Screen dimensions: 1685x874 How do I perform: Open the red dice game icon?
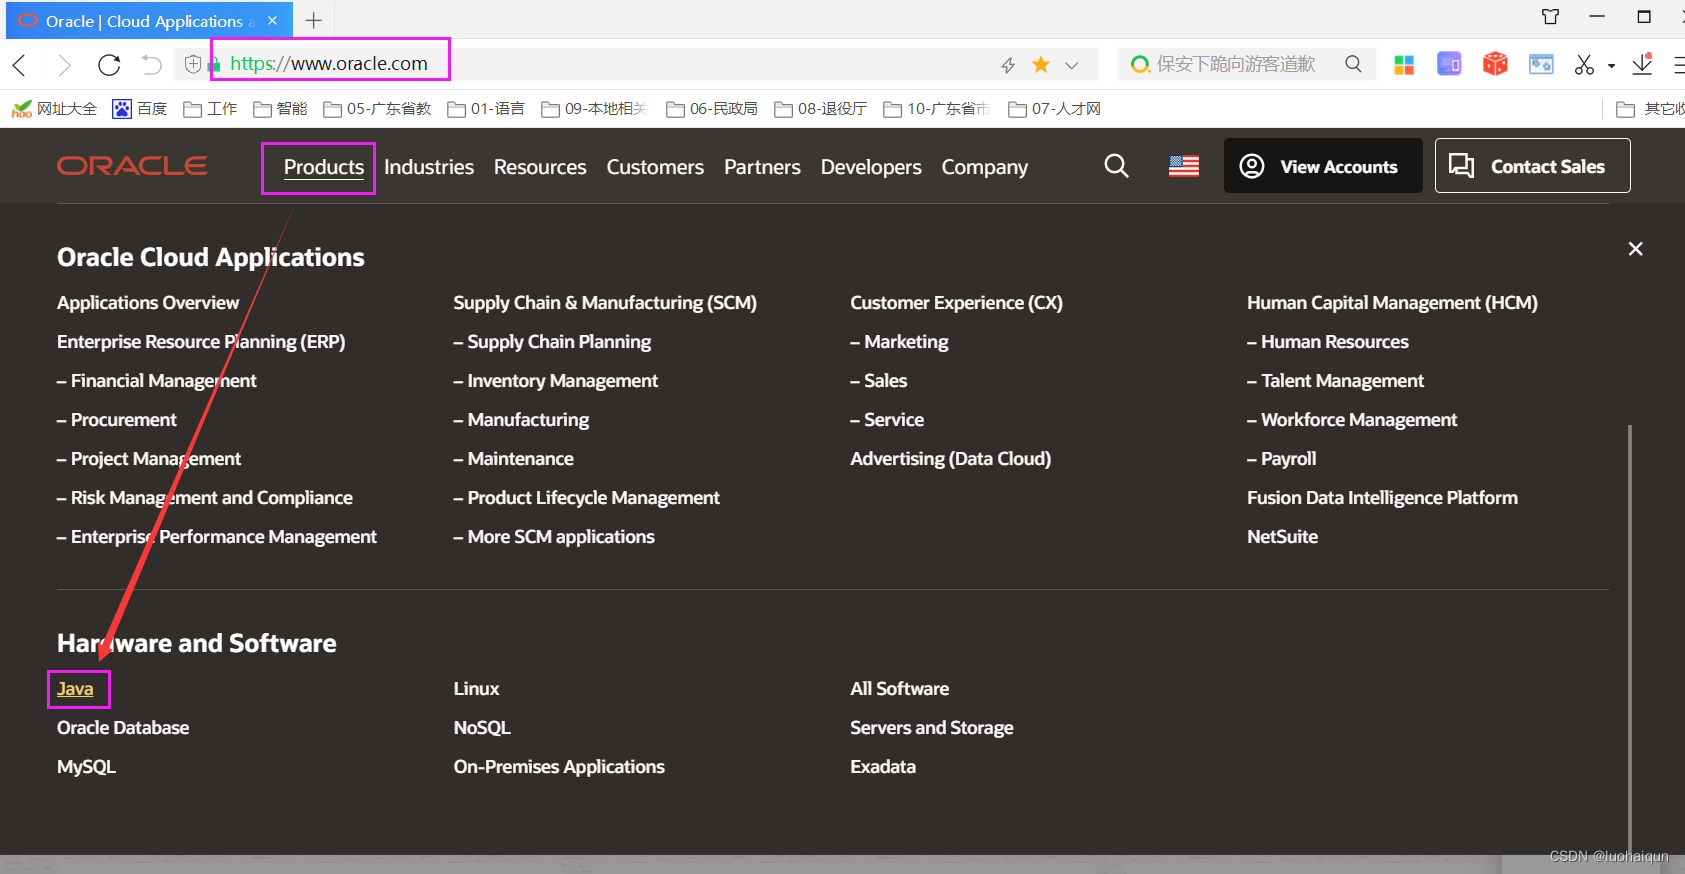(x=1495, y=64)
